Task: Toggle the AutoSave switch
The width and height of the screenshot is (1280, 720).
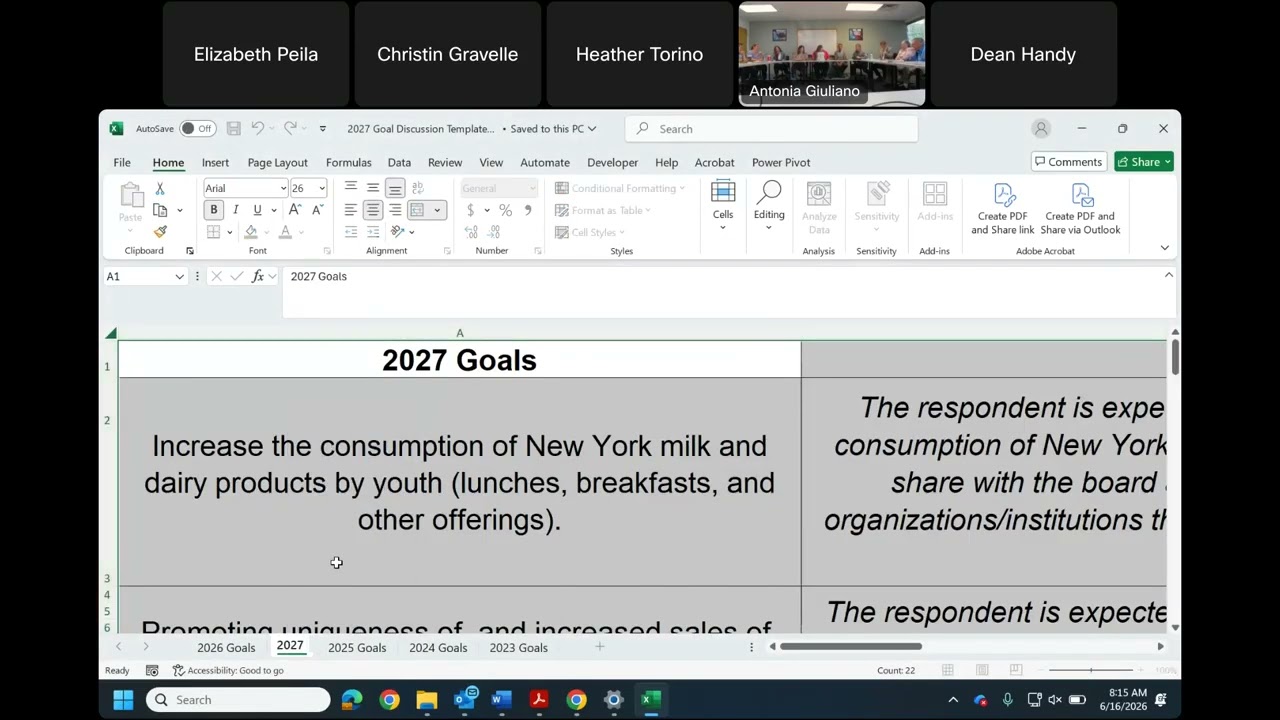Action: click(198, 129)
